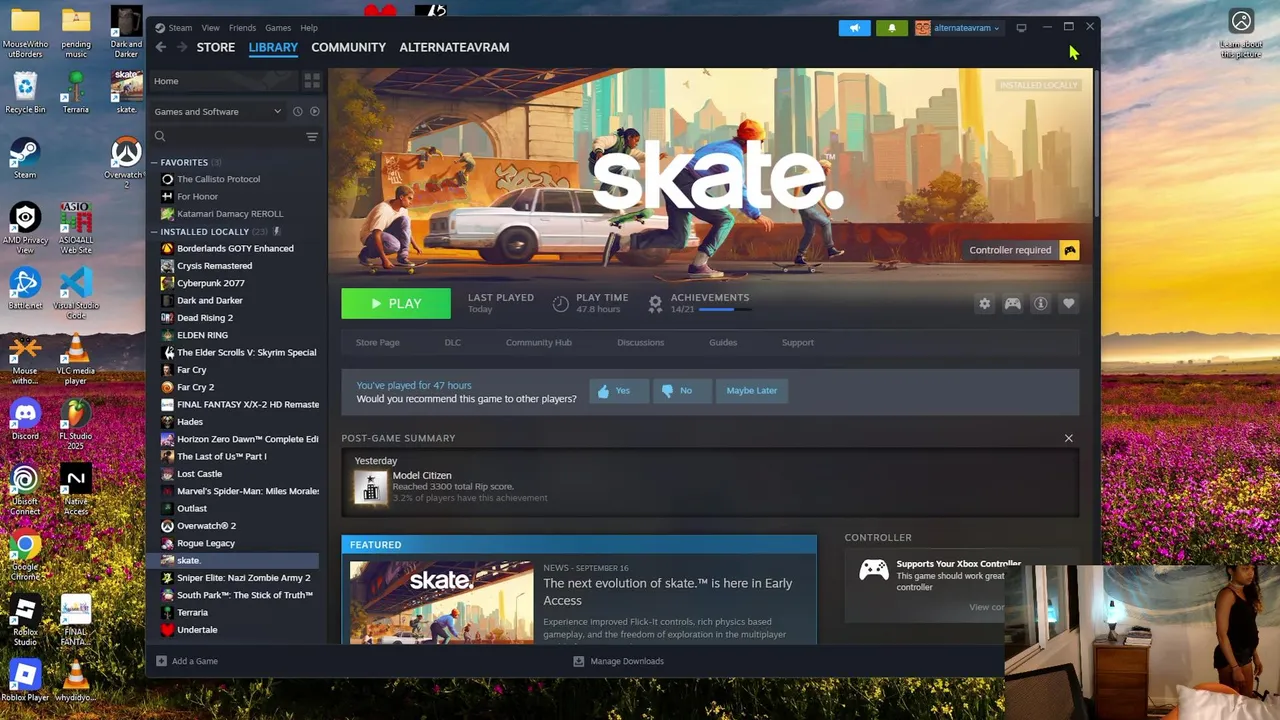Open Google Chrome desktop shortcut
The width and height of the screenshot is (1280, 720).
coord(25,557)
